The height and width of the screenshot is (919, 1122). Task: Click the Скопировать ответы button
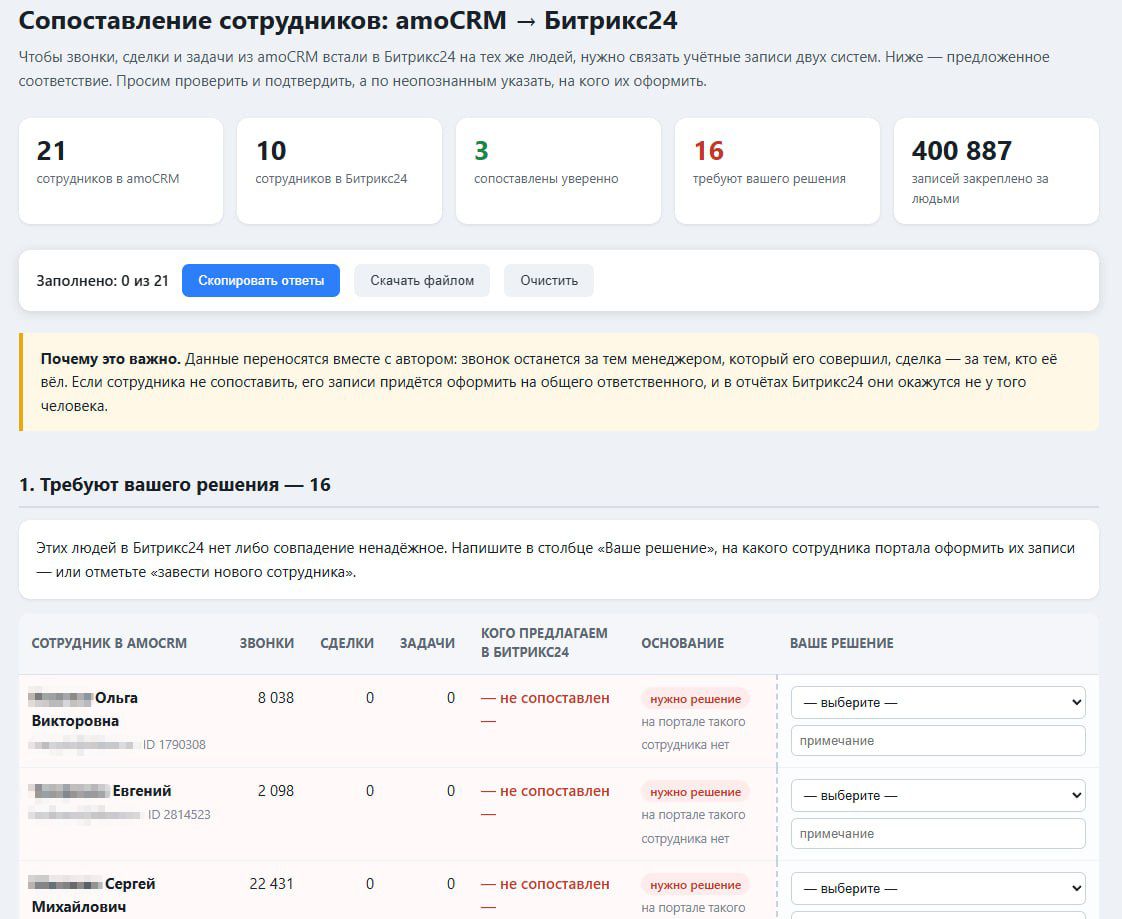(x=260, y=281)
